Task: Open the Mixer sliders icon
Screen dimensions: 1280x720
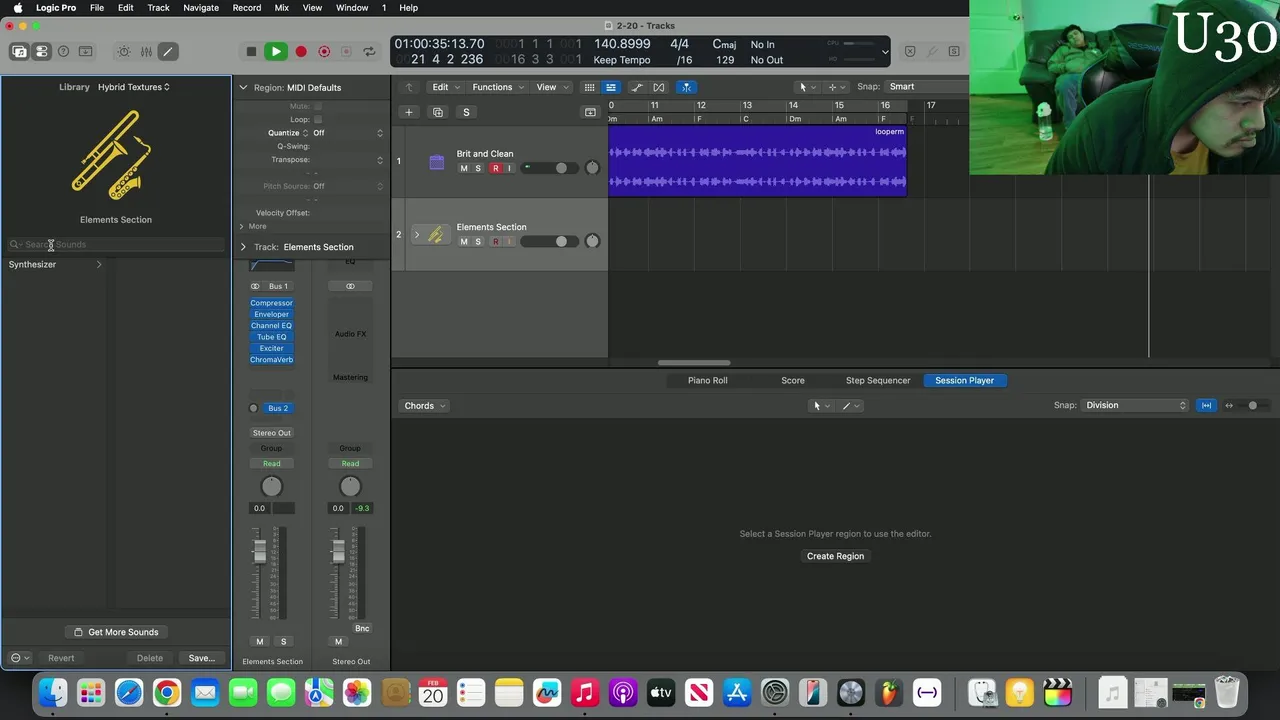Action: tap(146, 51)
